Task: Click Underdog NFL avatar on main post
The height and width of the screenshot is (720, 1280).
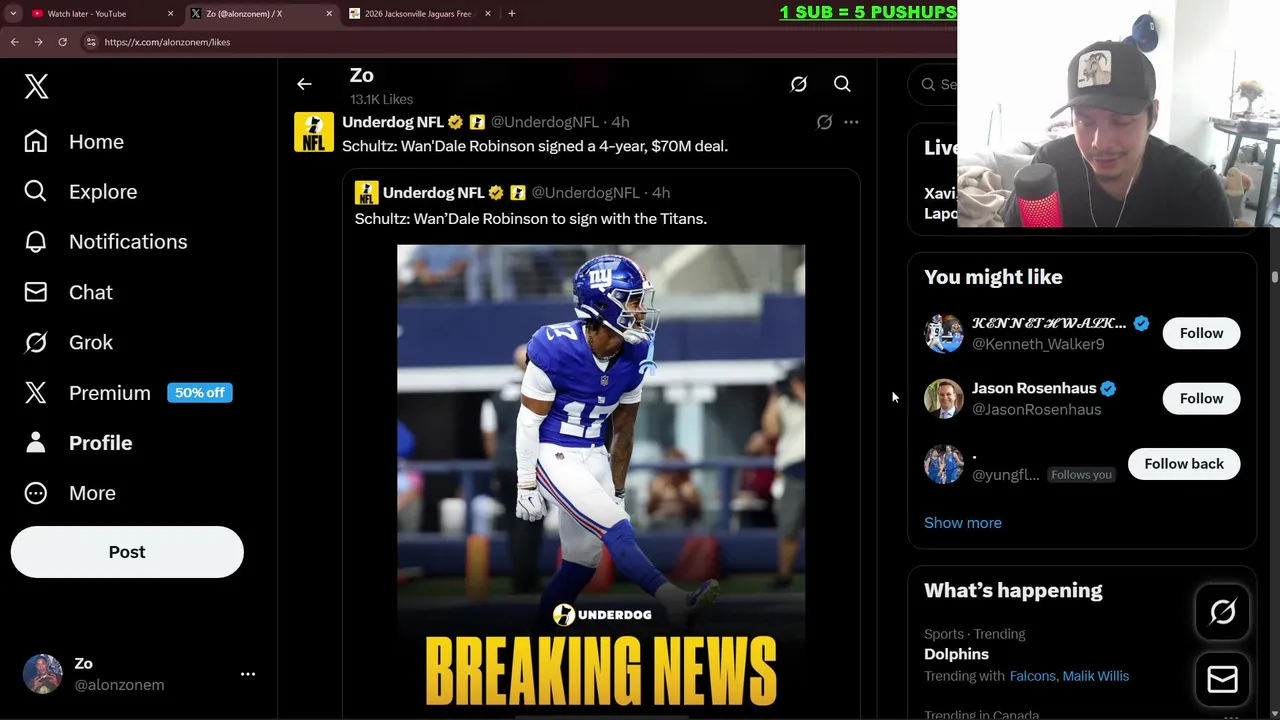Action: click(x=313, y=132)
